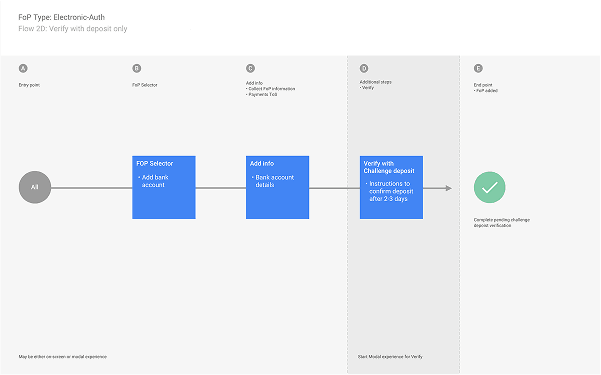Click the step E circle badge

478,68
